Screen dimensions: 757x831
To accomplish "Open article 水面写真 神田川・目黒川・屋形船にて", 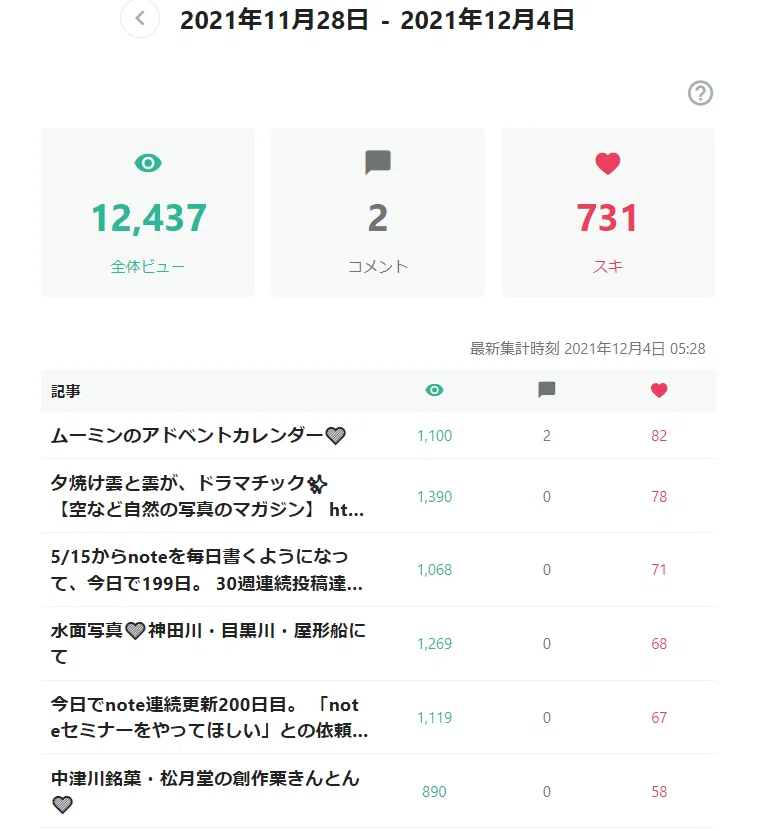I will tap(208, 643).
